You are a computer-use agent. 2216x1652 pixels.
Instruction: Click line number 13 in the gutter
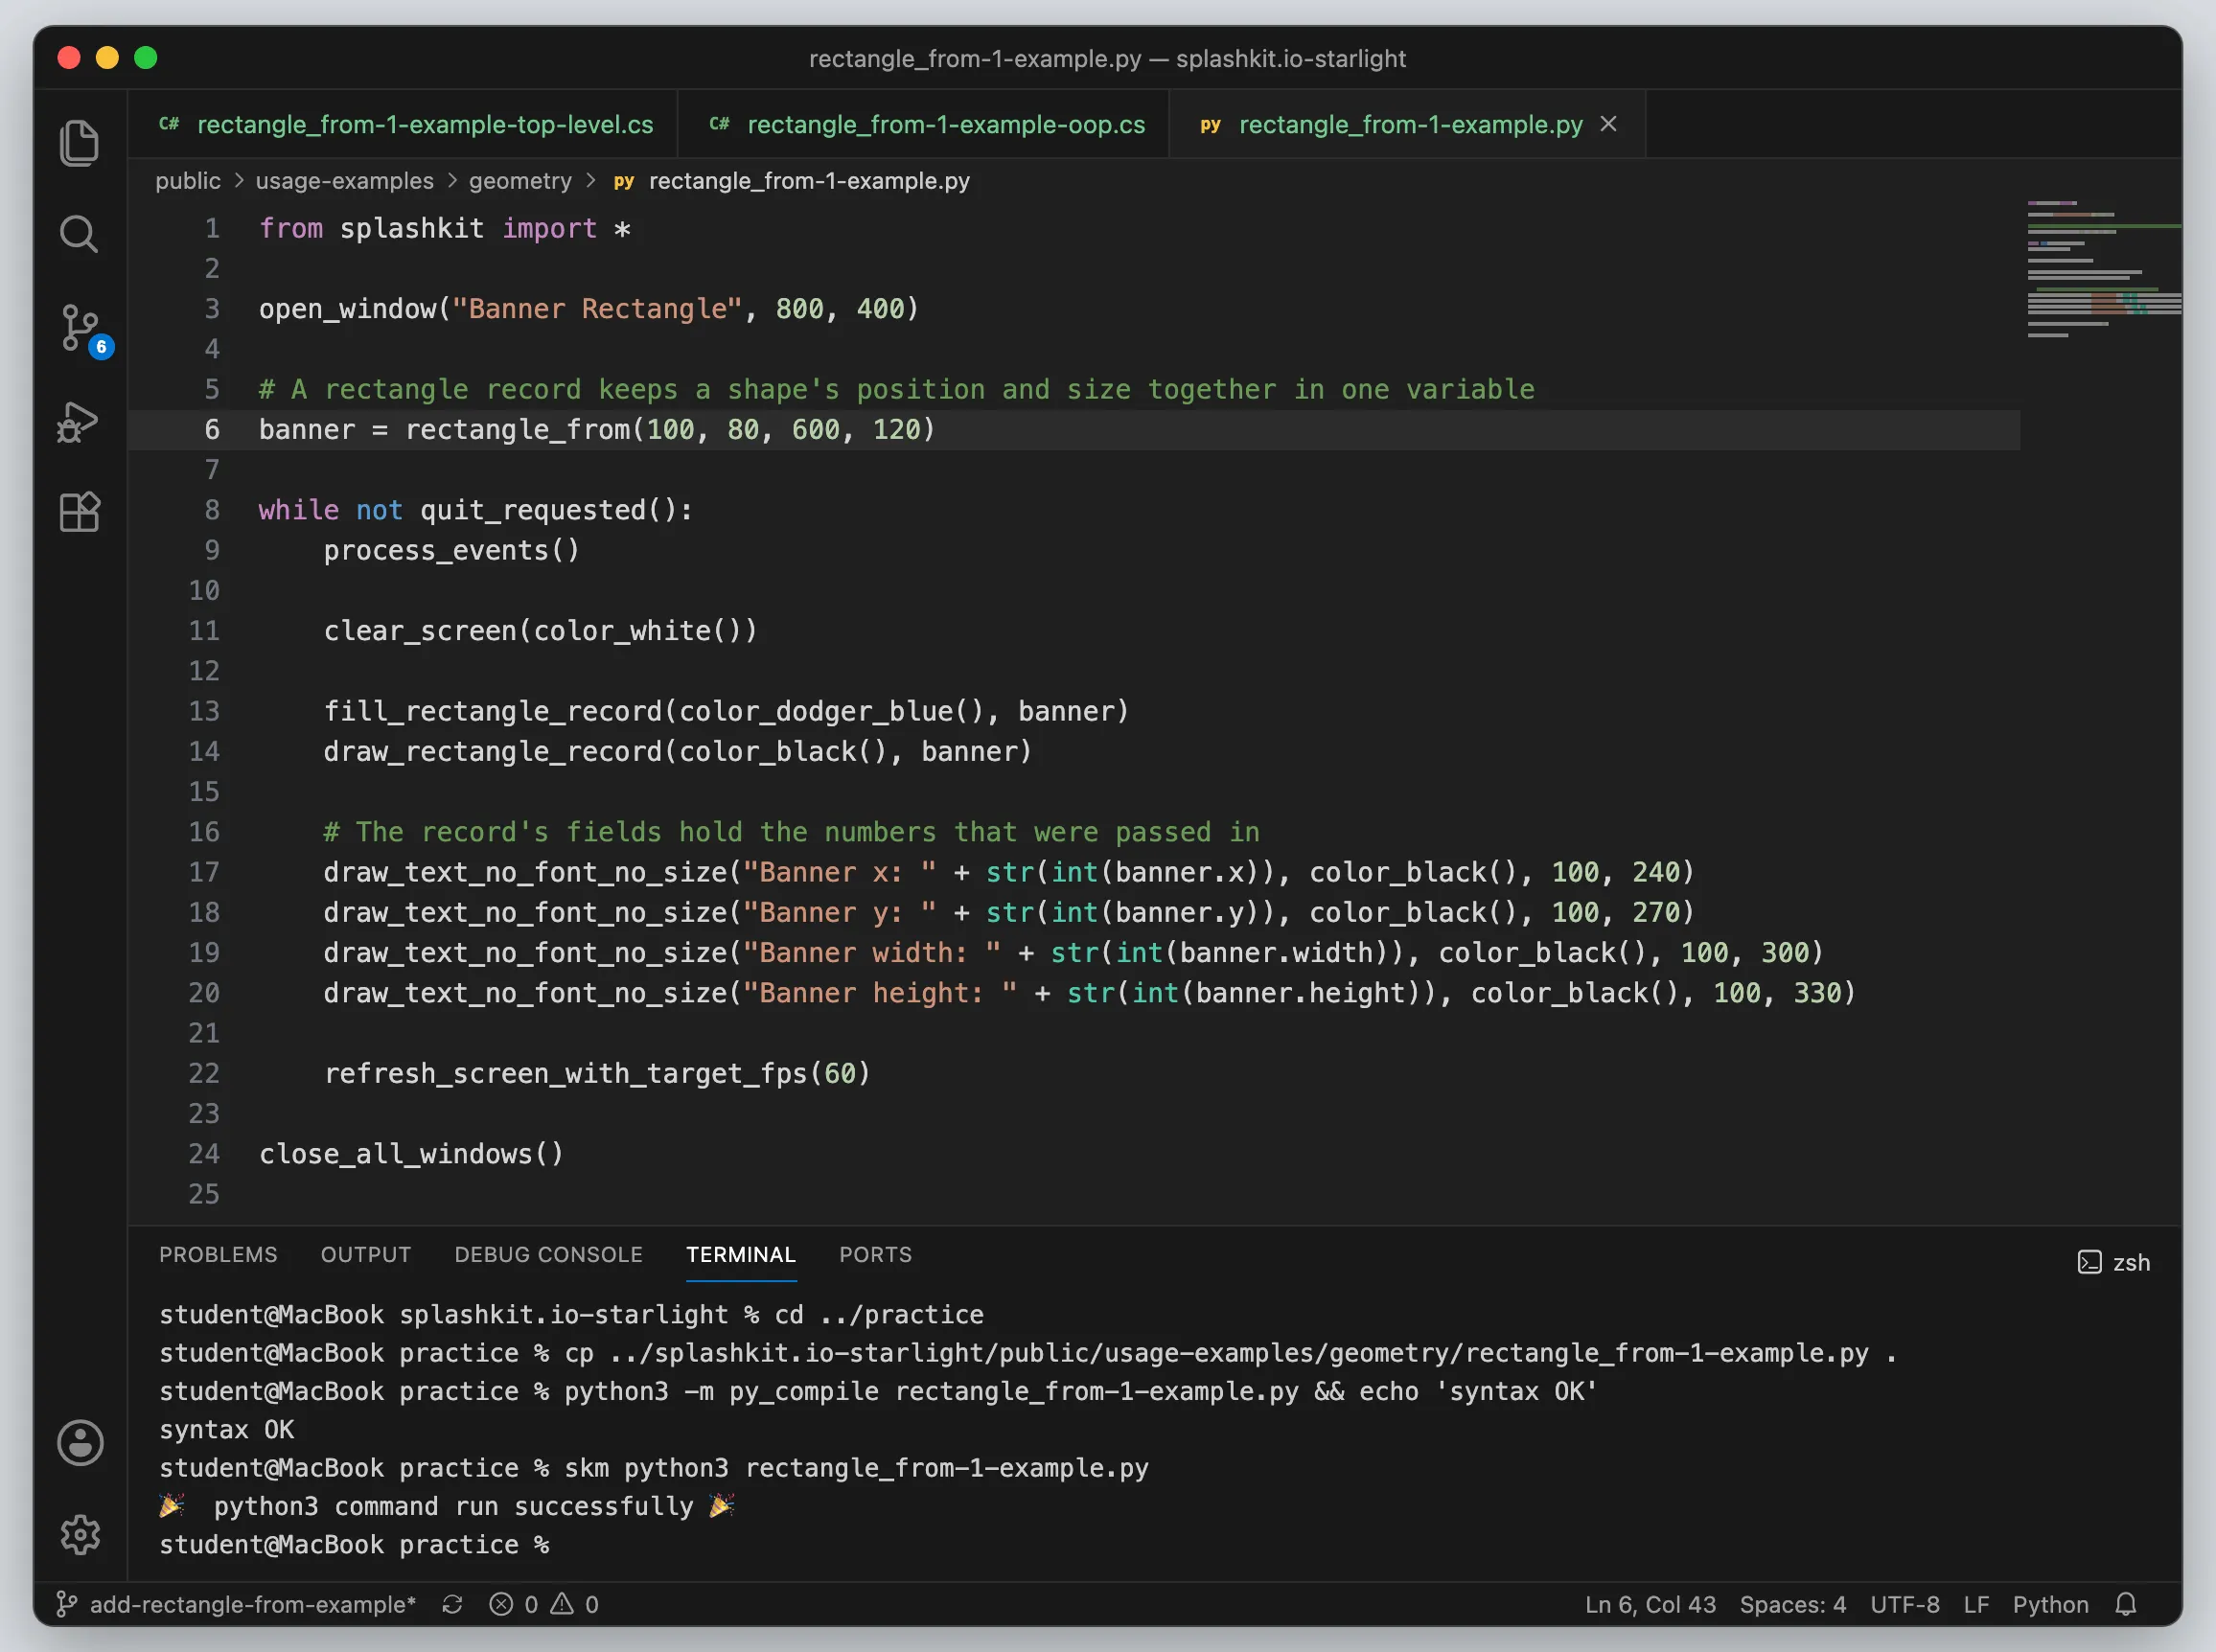(204, 711)
